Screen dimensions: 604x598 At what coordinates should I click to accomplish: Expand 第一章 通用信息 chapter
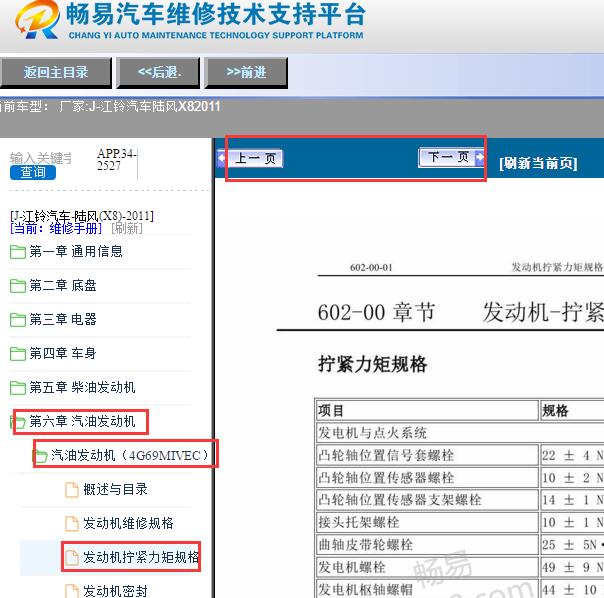pyautogui.click(x=76, y=252)
